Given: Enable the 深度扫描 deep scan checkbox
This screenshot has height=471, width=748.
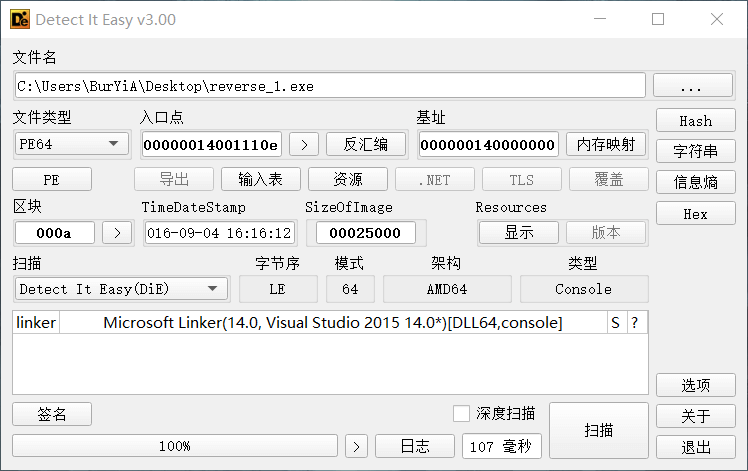Looking at the screenshot, I should (x=461, y=413).
